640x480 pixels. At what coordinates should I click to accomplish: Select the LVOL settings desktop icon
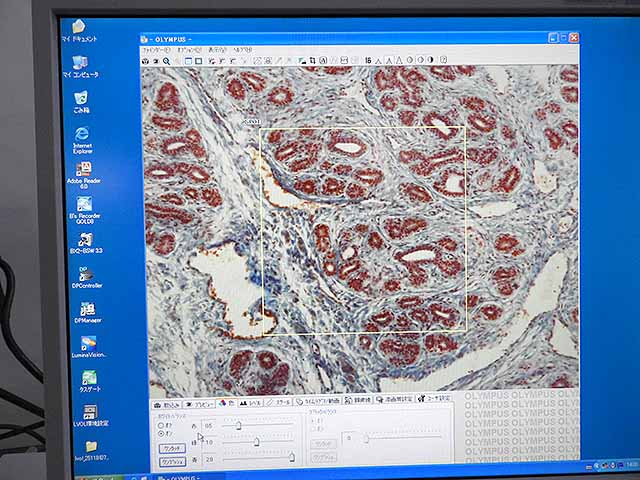(x=91, y=416)
